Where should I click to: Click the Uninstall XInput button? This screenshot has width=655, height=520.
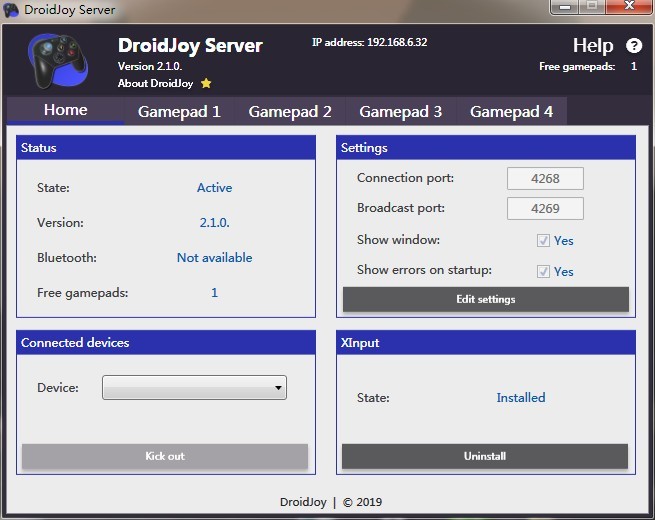point(485,456)
